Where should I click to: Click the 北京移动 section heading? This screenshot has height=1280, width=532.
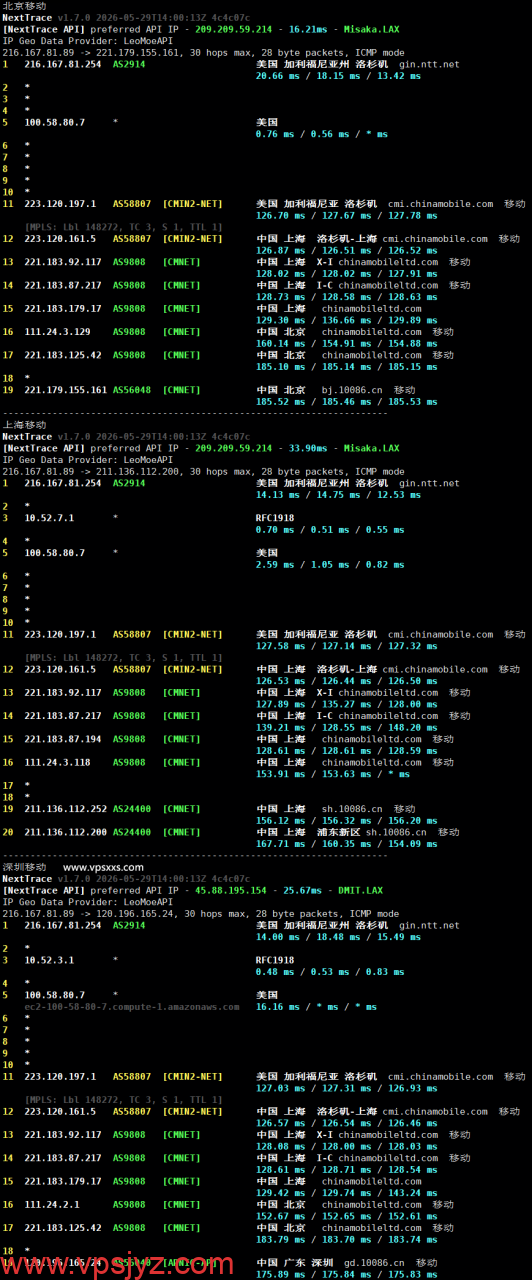(x=24, y=6)
